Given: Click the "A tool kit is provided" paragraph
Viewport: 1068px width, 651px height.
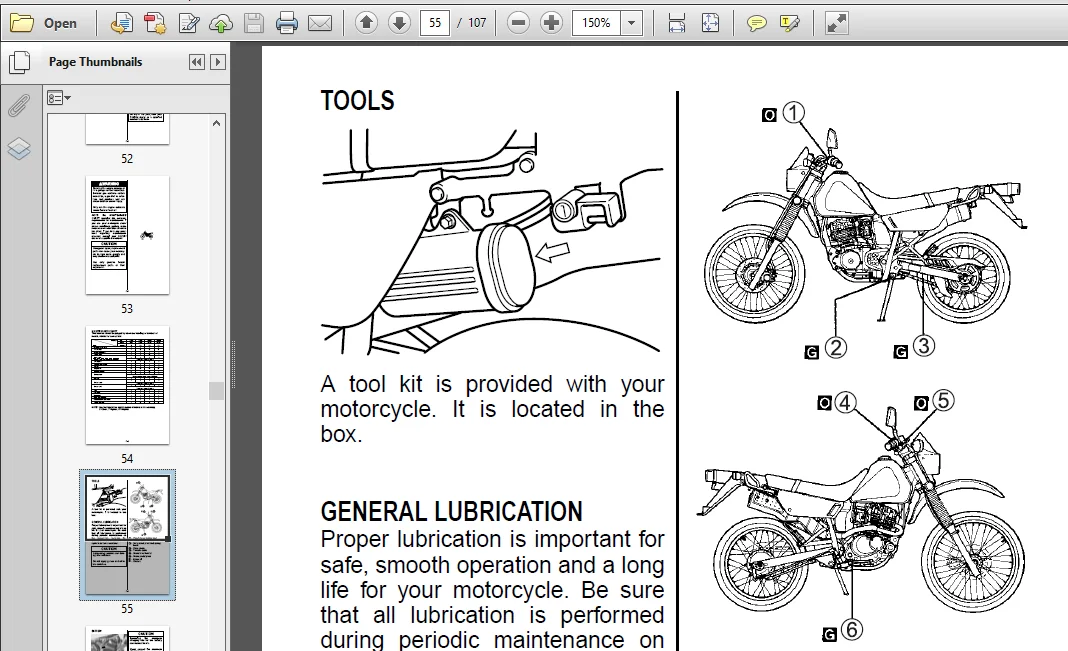Looking at the screenshot, I should pos(492,409).
